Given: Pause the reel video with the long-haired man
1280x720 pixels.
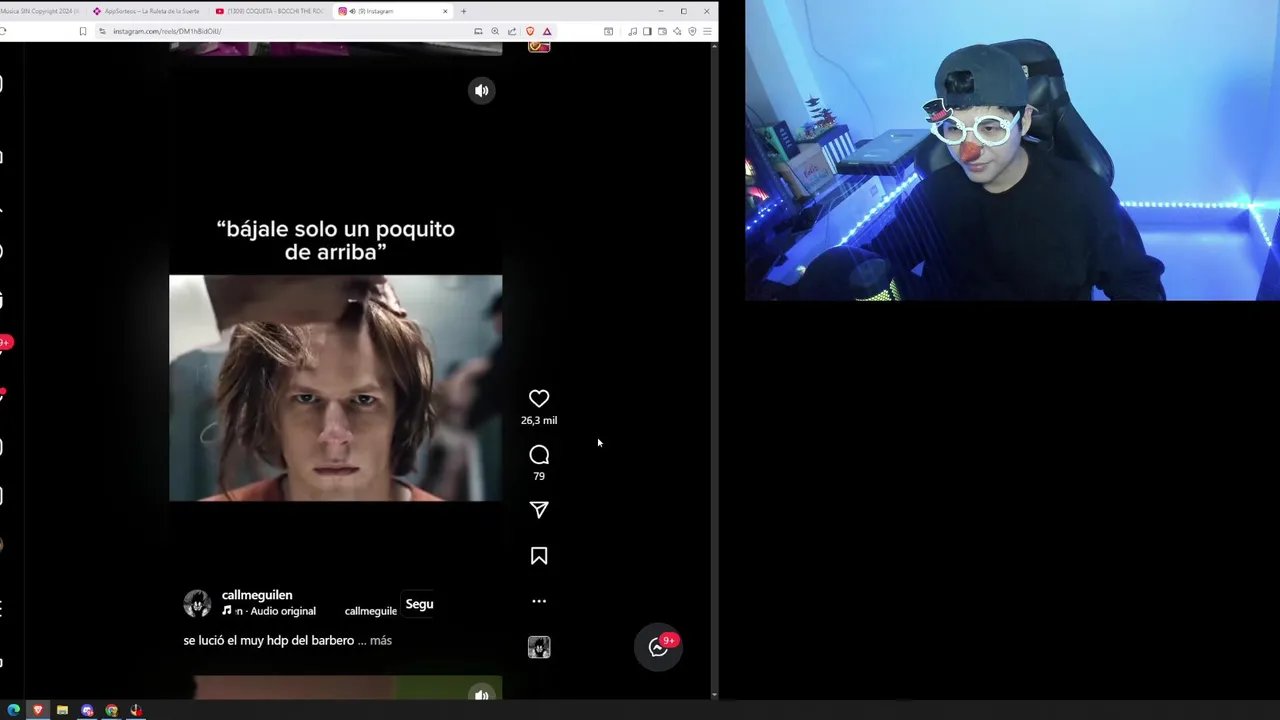Looking at the screenshot, I should point(336,388).
